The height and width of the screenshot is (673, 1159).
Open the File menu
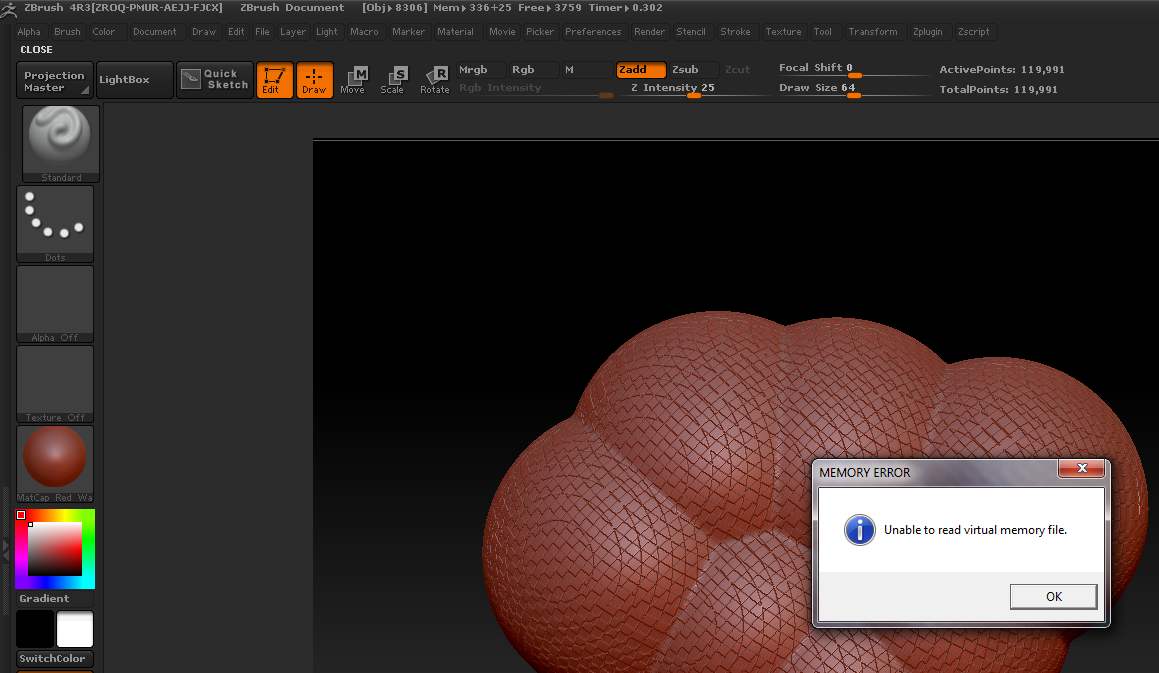pyautogui.click(x=262, y=32)
